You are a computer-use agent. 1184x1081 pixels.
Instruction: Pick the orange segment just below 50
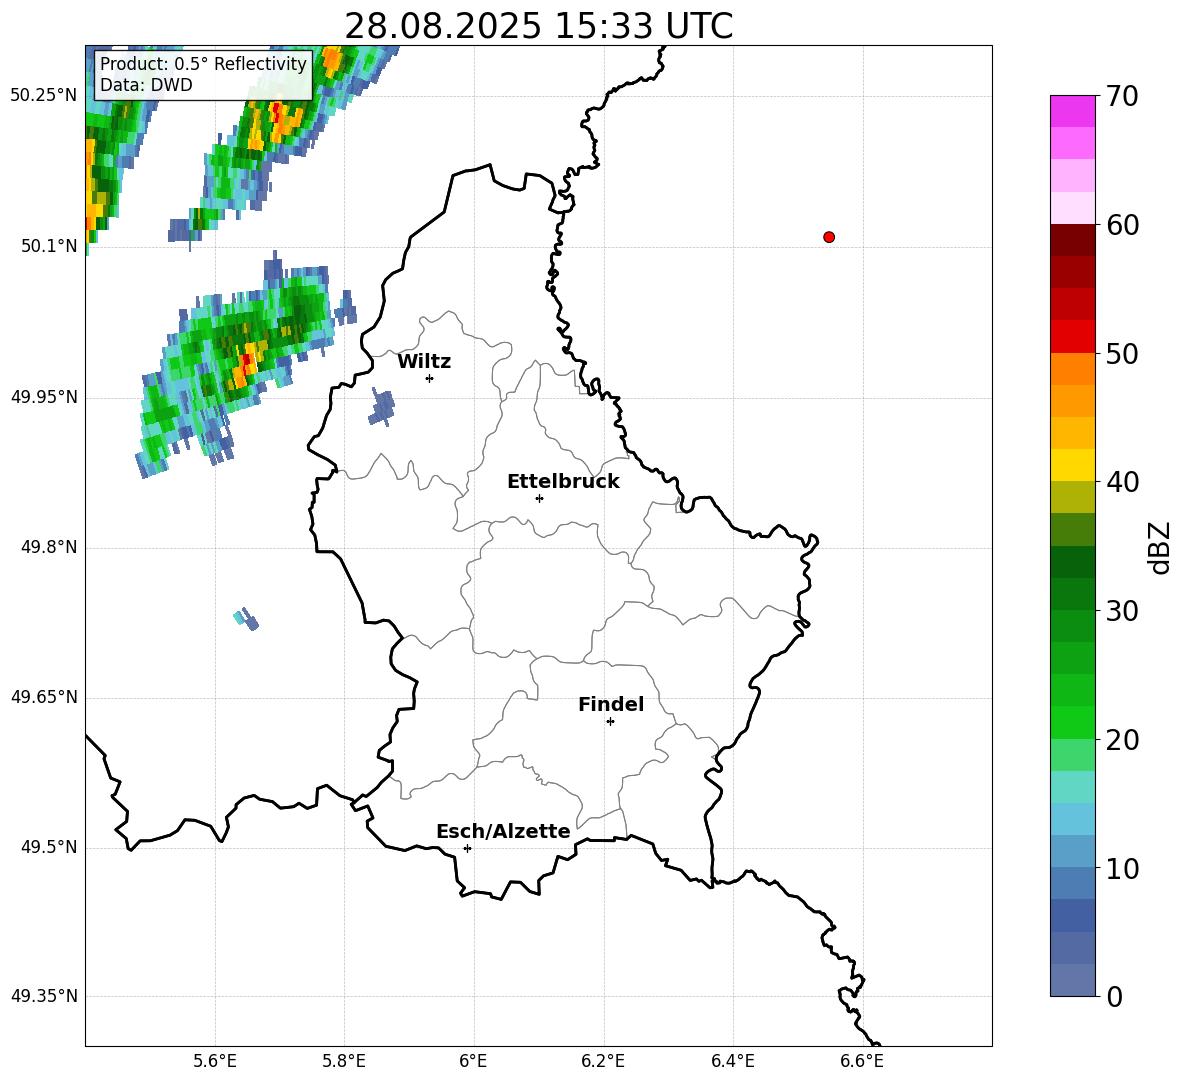tap(1072, 369)
